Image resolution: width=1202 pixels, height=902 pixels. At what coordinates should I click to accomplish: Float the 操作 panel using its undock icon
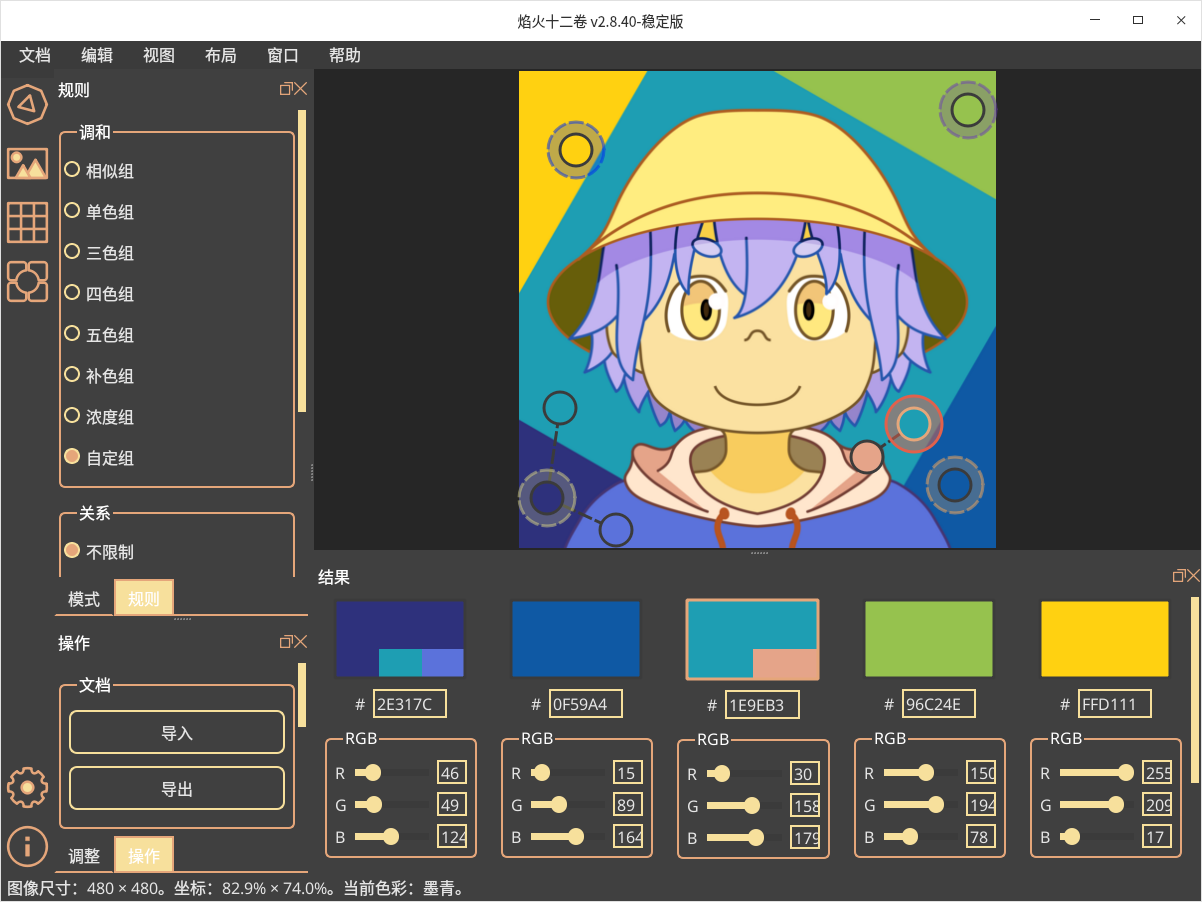(x=285, y=642)
